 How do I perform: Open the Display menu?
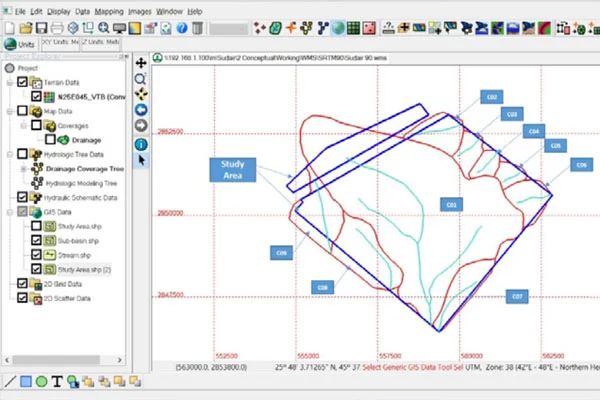click(59, 11)
